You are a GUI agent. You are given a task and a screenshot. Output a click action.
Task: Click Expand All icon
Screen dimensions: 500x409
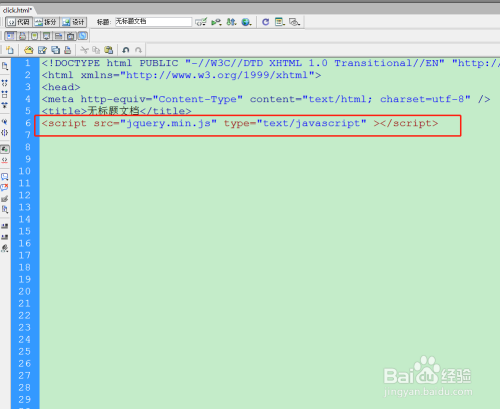pos(5,105)
